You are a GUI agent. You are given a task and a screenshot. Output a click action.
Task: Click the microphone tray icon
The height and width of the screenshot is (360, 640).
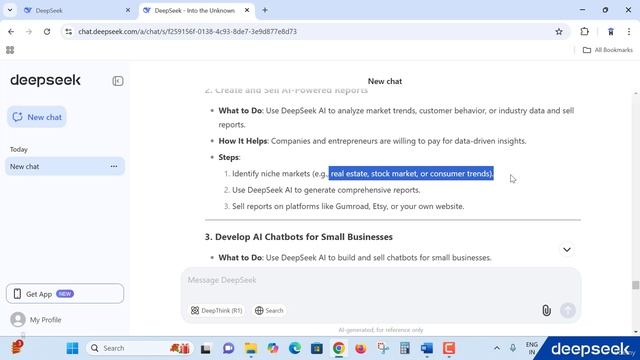coord(513,348)
